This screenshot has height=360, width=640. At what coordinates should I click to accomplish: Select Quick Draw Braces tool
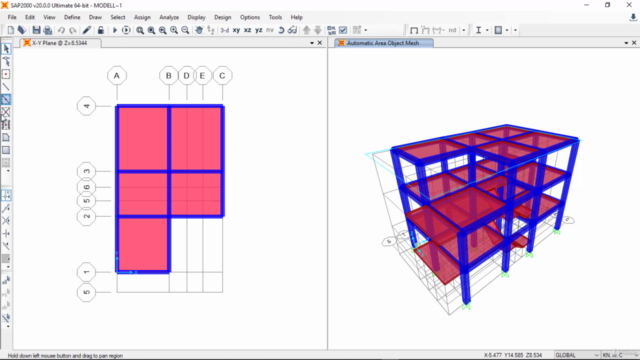tap(6, 112)
